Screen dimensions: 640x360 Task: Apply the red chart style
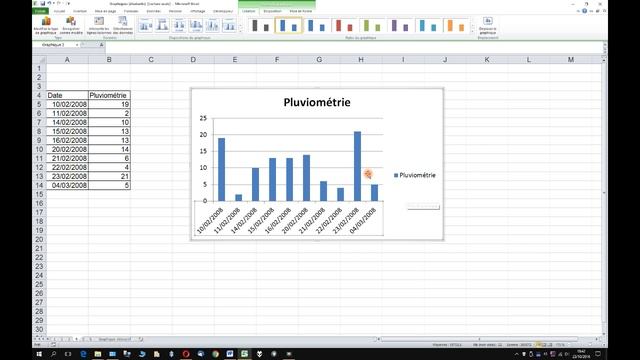[x=344, y=25]
